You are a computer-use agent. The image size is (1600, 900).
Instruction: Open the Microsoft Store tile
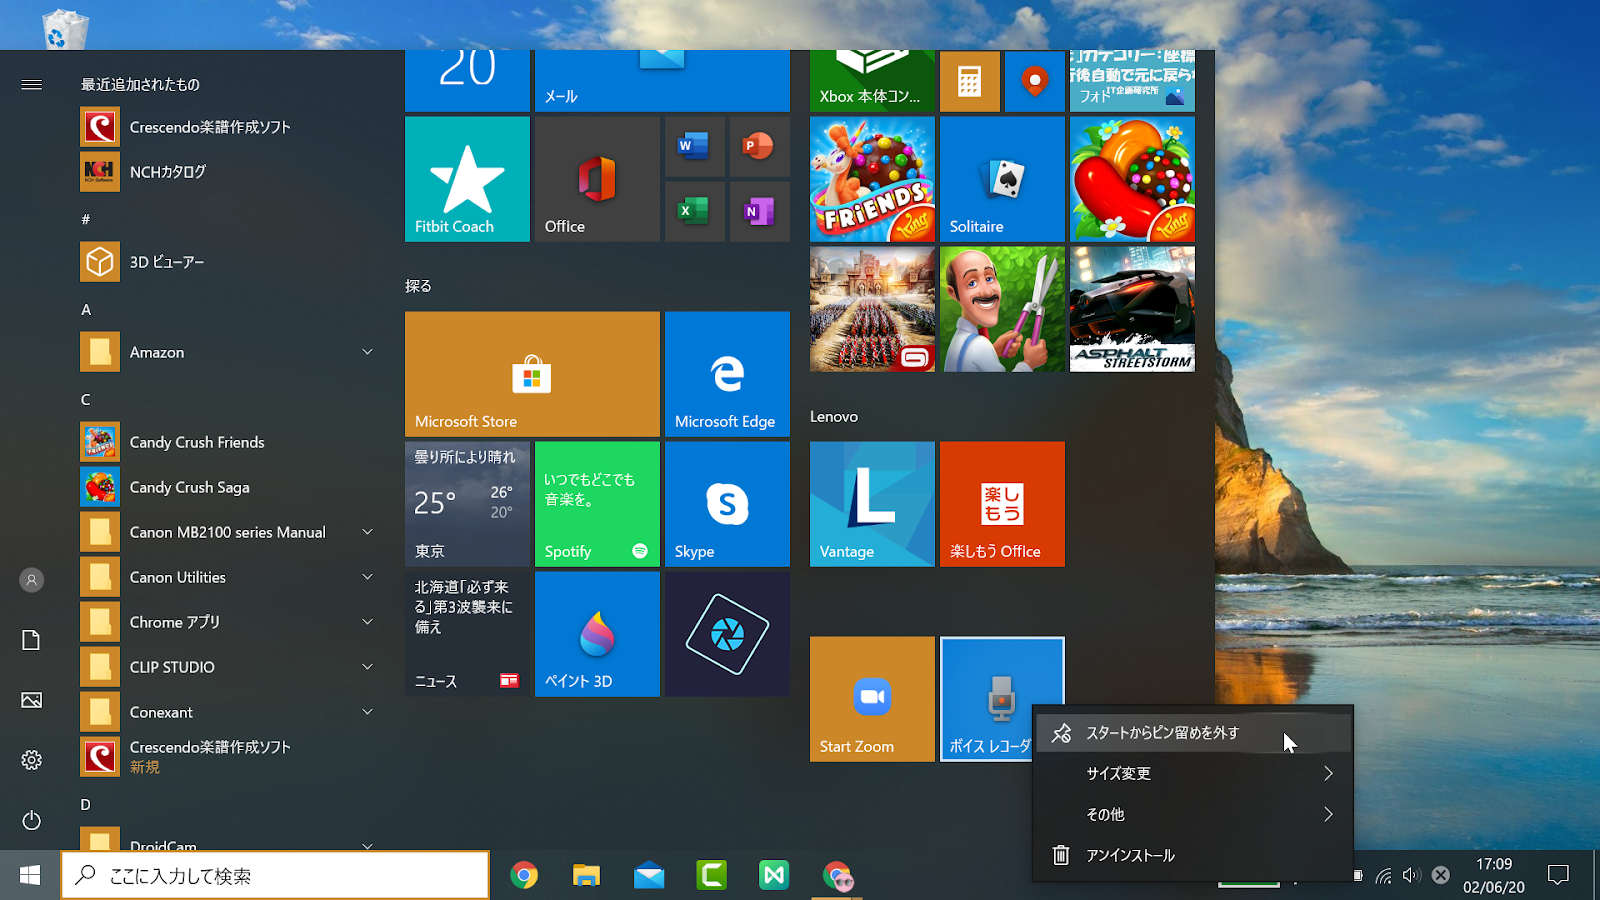tap(532, 374)
